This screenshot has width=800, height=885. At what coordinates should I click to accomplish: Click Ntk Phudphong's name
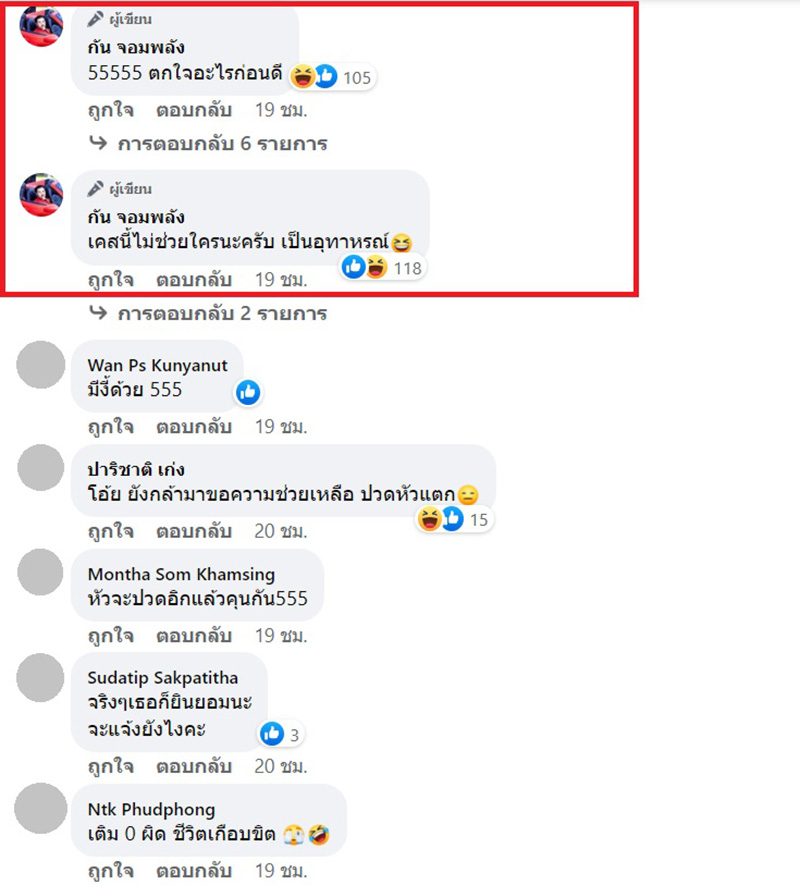(x=151, y=809)
